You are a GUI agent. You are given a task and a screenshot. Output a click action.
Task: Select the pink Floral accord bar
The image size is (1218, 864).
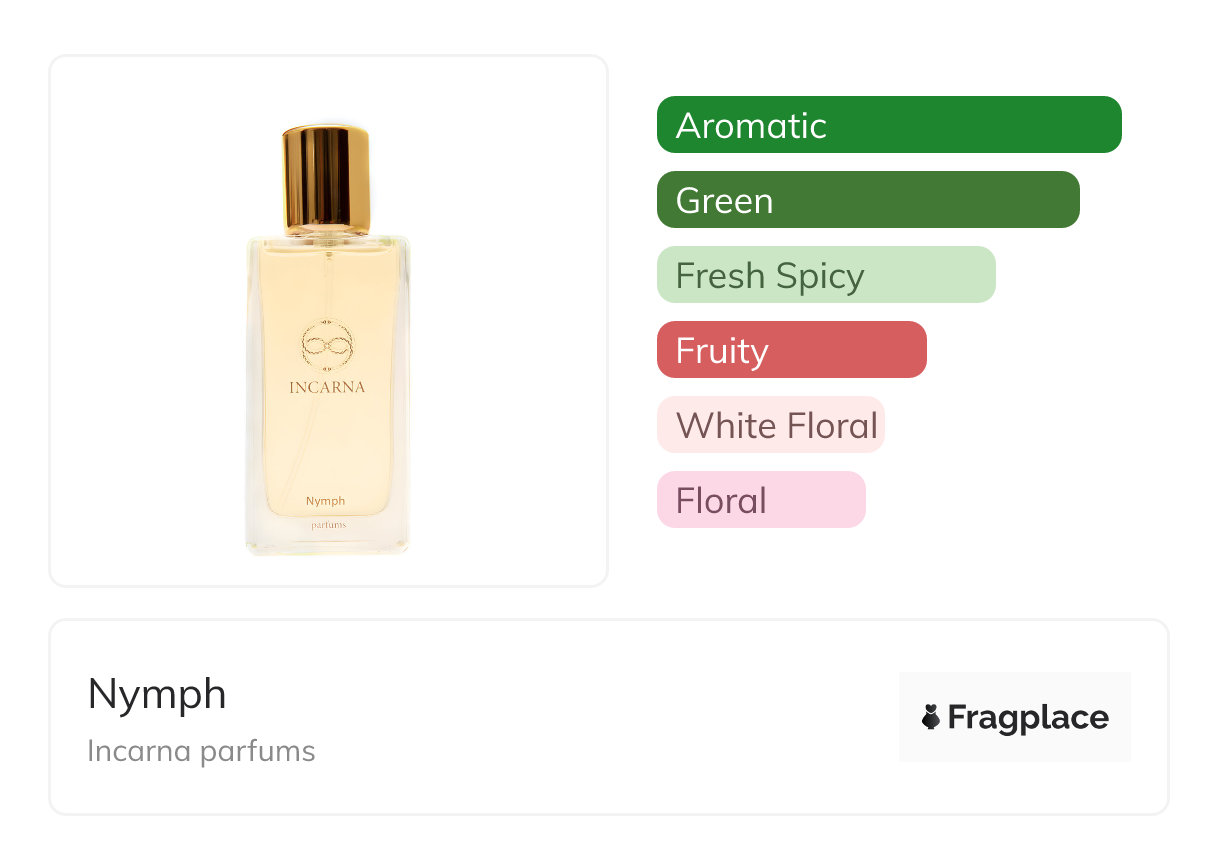(x=760, y=500)
